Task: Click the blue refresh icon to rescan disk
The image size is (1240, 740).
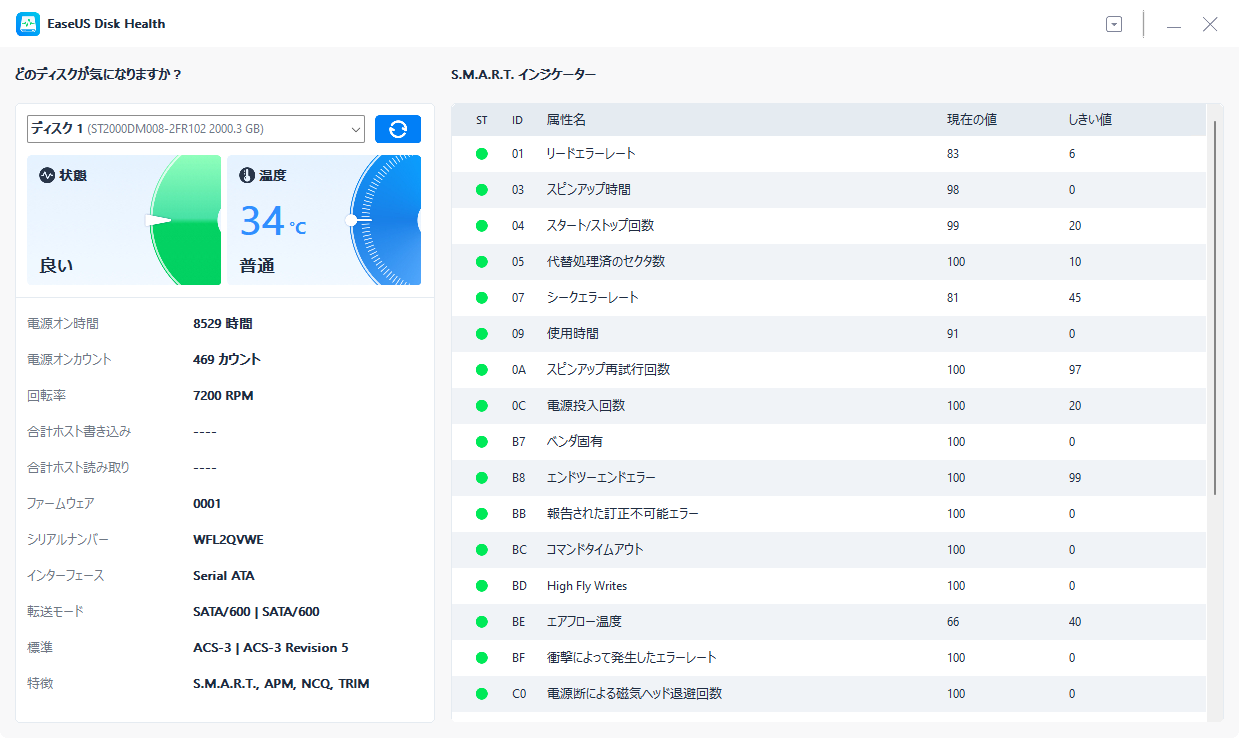Action: tap(398, 128)
